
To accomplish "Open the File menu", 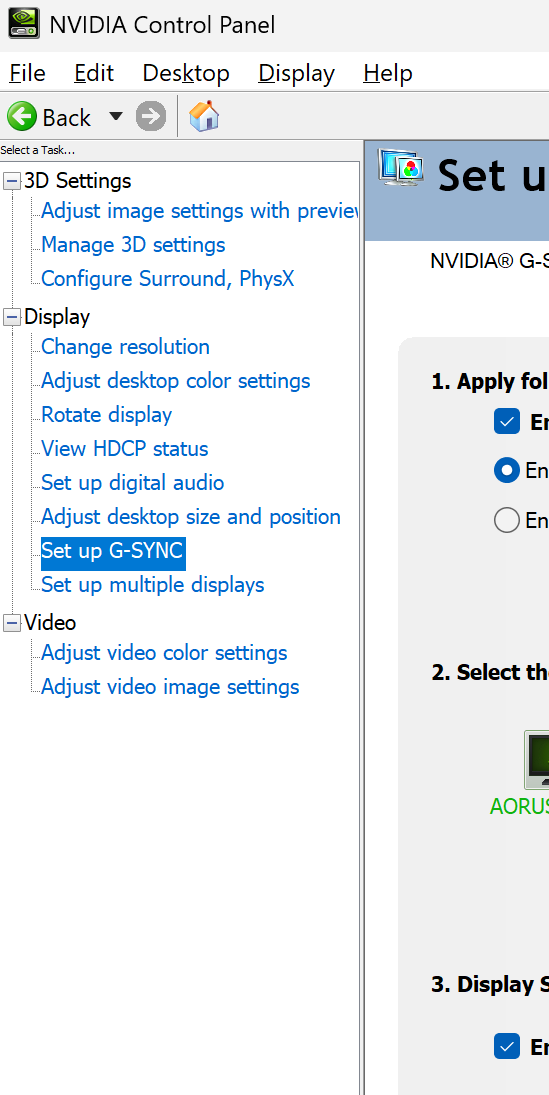I will pos(27,73).
